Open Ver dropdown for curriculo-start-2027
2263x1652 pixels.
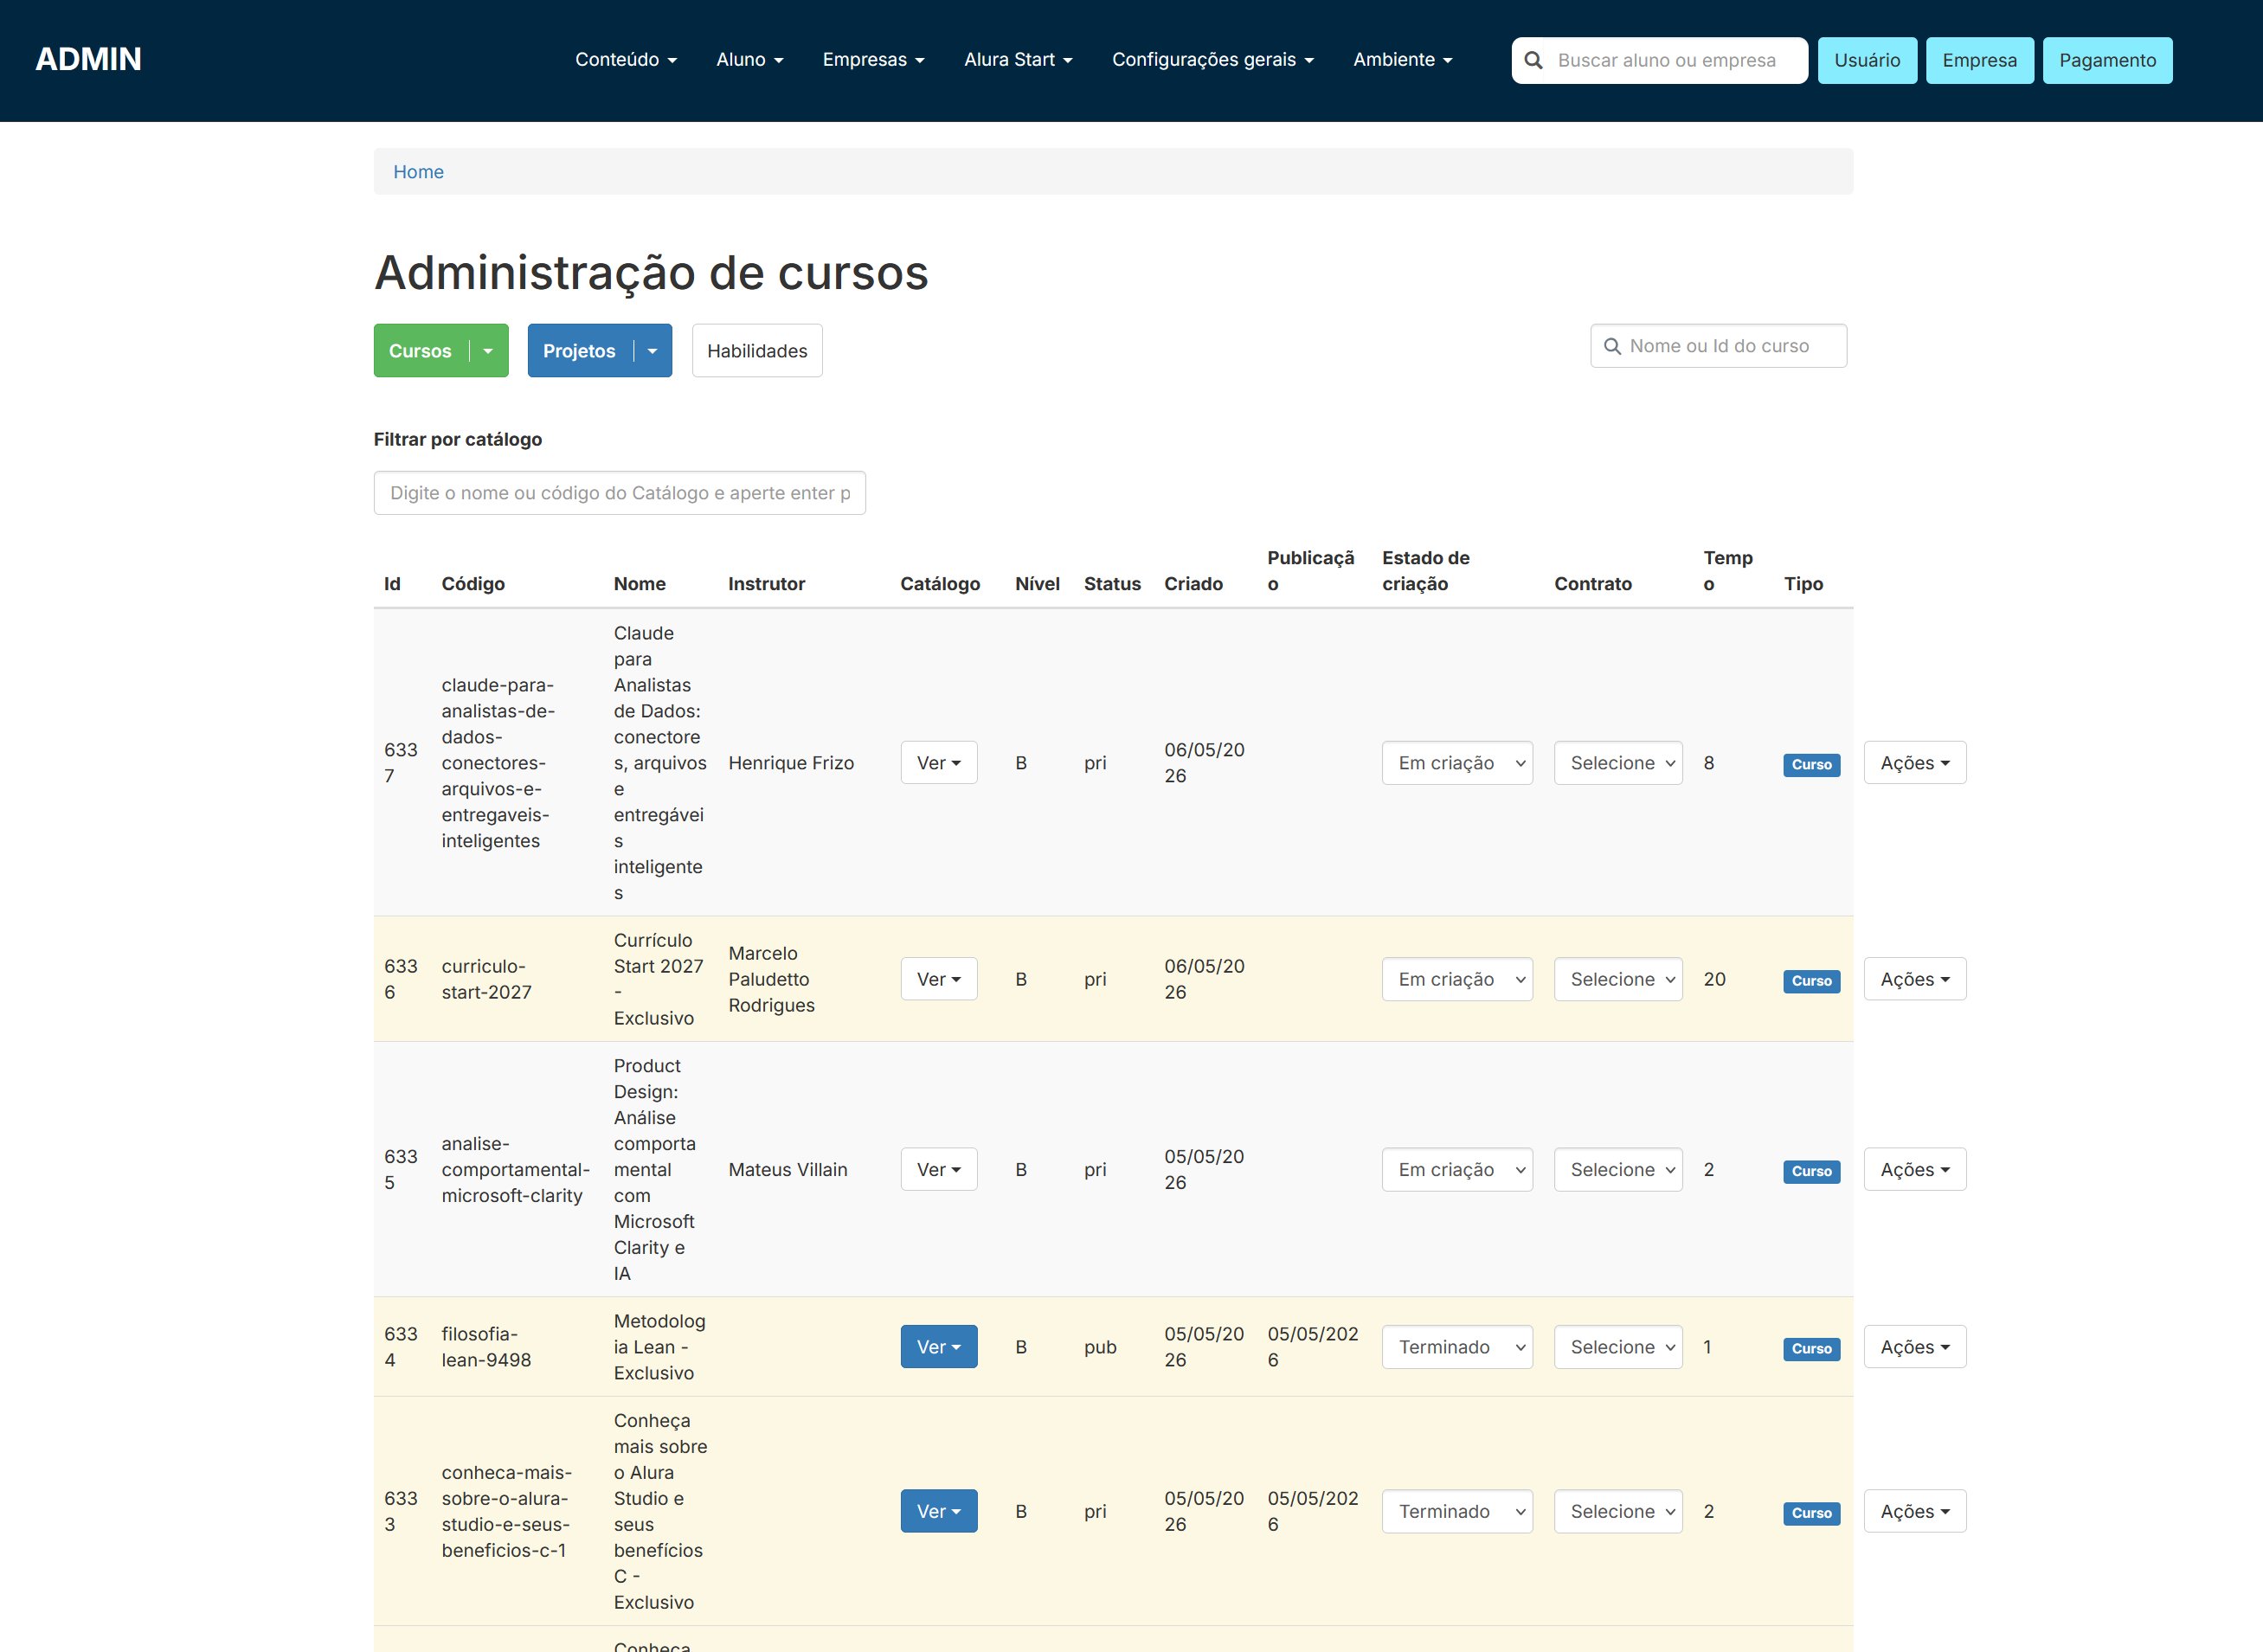[939, 979]
